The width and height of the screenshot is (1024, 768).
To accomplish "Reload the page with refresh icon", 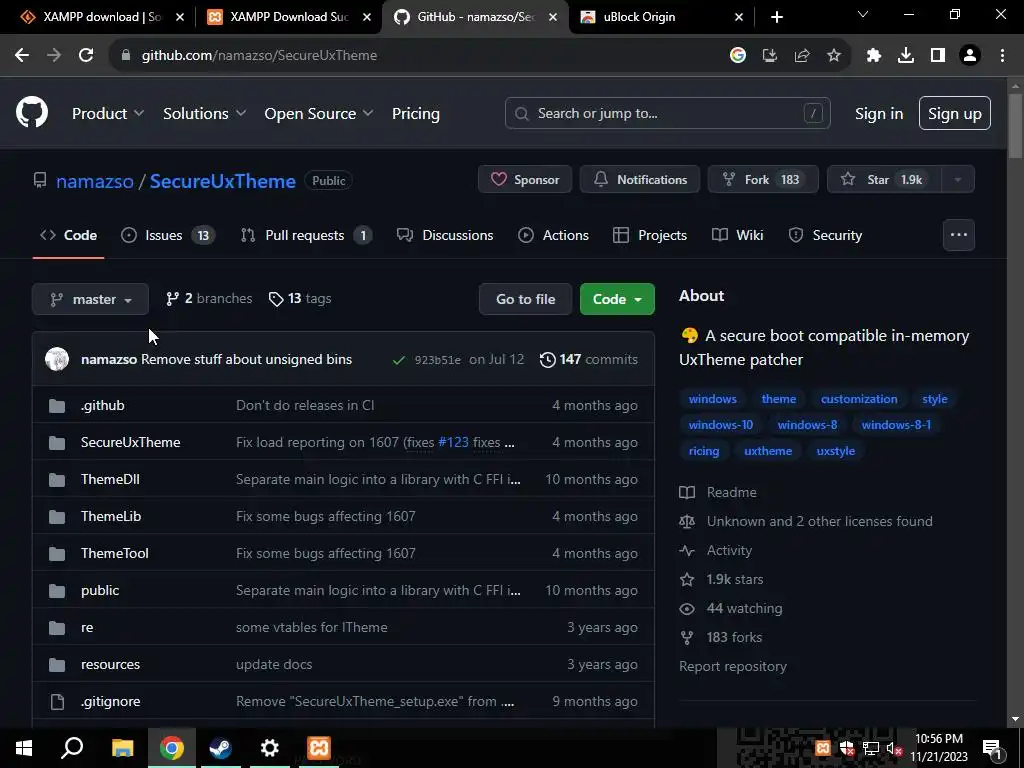I will pos(86,56).
